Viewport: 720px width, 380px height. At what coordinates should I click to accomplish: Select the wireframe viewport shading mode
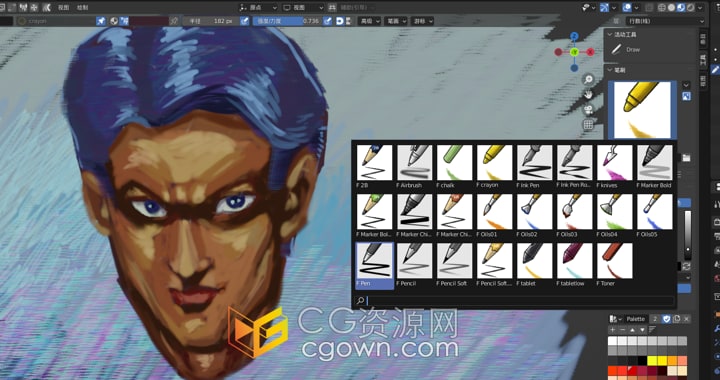662,8
